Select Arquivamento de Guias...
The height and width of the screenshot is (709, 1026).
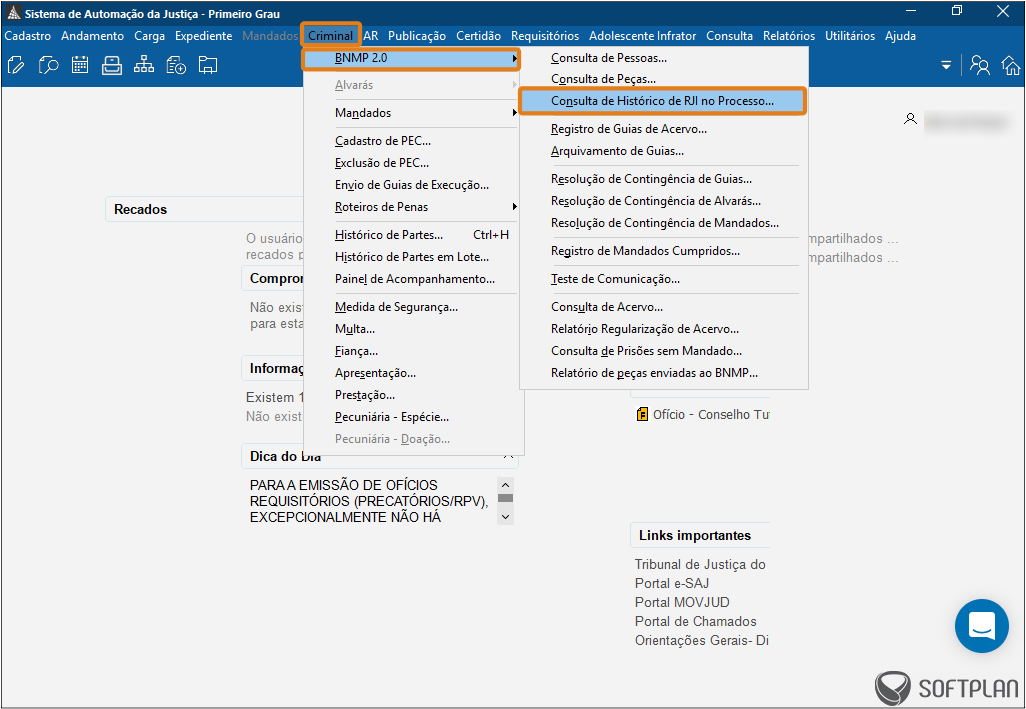click(x=663, y=150)
